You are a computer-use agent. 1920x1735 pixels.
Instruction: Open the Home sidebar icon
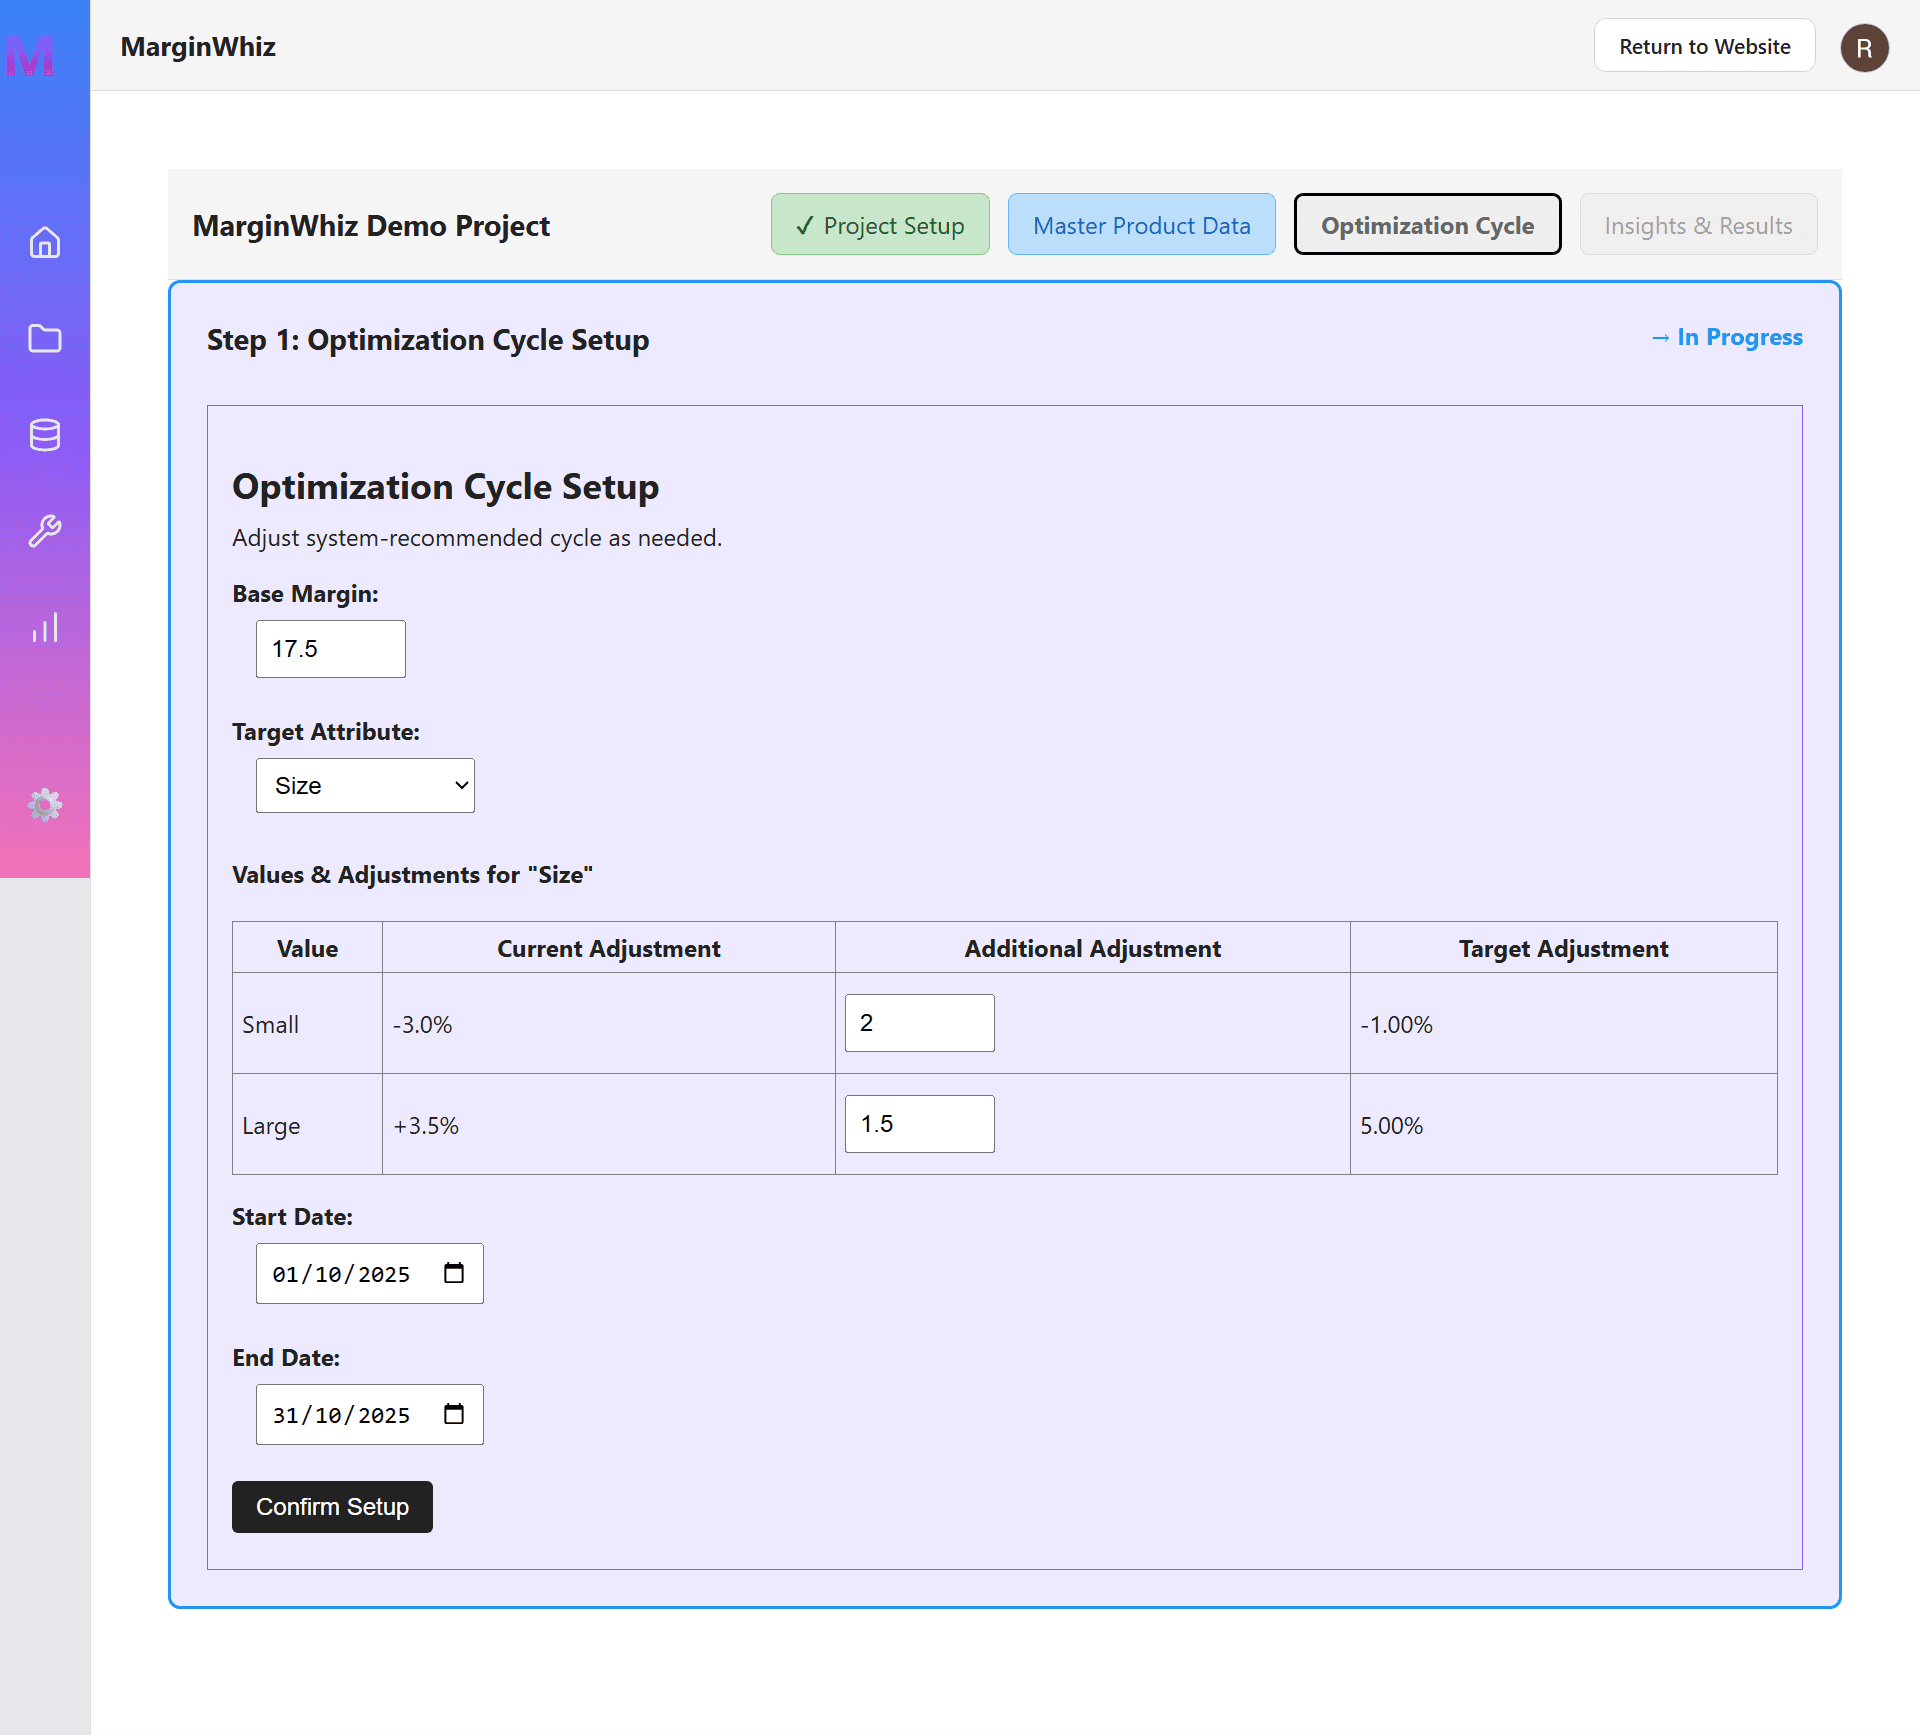pyautogui.click(x=45, y=243)
